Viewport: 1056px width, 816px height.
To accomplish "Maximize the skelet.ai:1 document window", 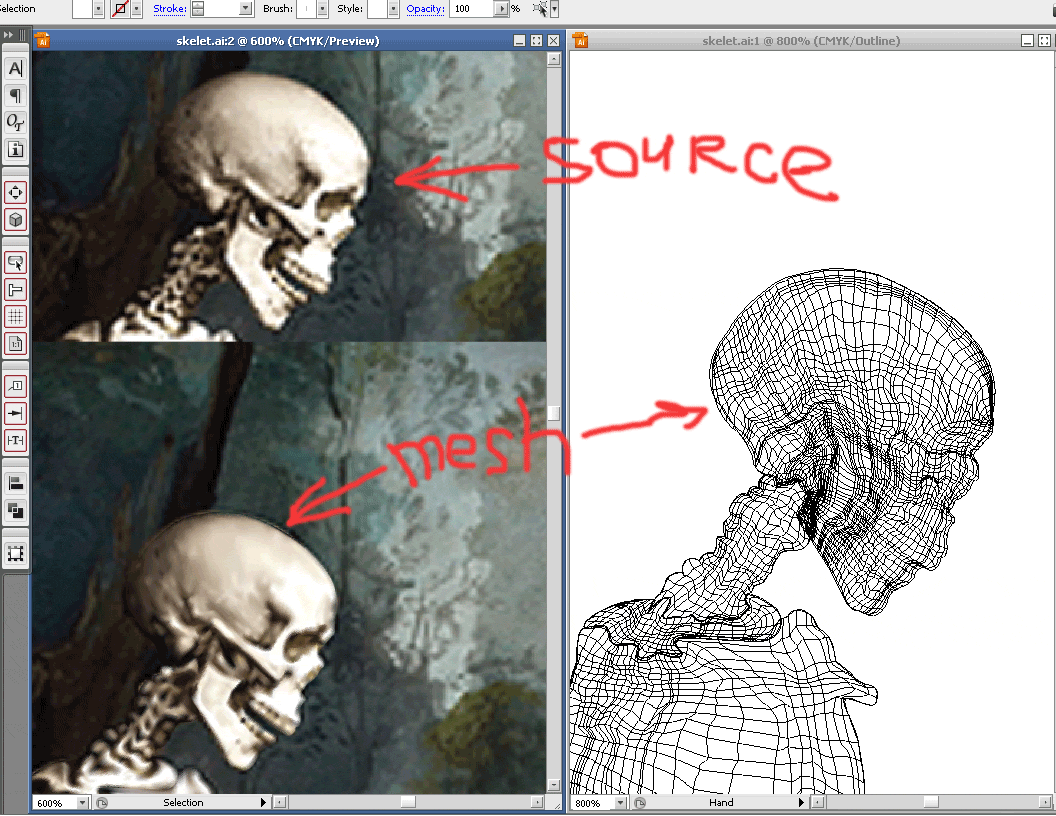I will (1045, 40).
